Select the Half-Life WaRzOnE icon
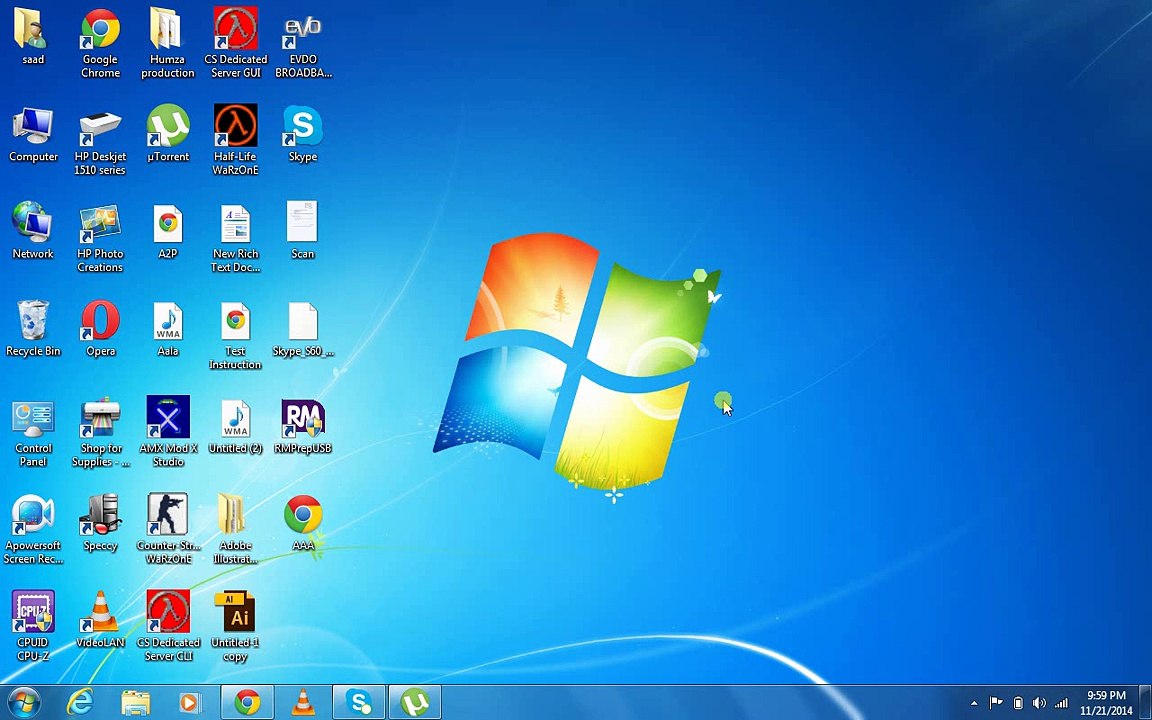Viewport: 1152px width, 720px height. [235, 140]
